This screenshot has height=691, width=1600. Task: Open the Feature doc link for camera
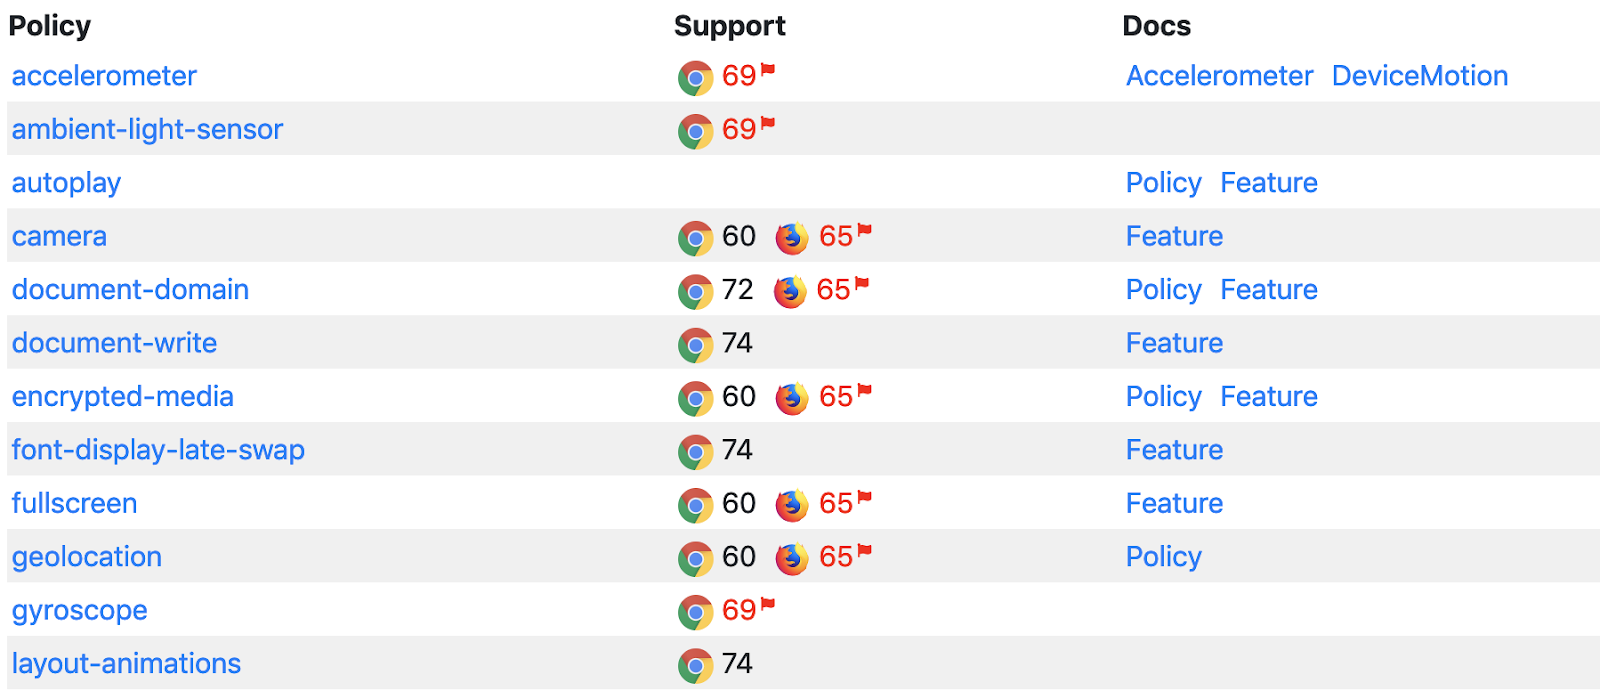coord(1174,237)
